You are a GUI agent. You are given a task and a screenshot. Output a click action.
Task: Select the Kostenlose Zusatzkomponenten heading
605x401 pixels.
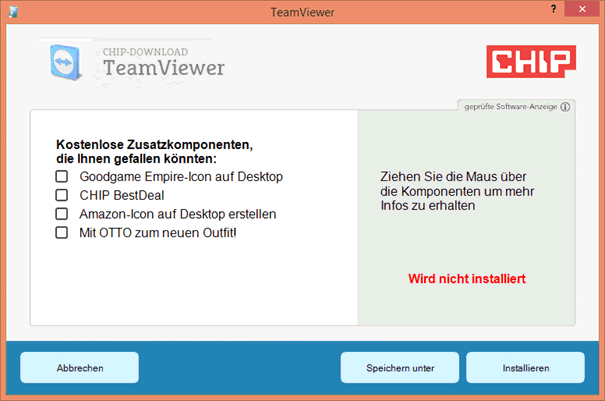154,151
